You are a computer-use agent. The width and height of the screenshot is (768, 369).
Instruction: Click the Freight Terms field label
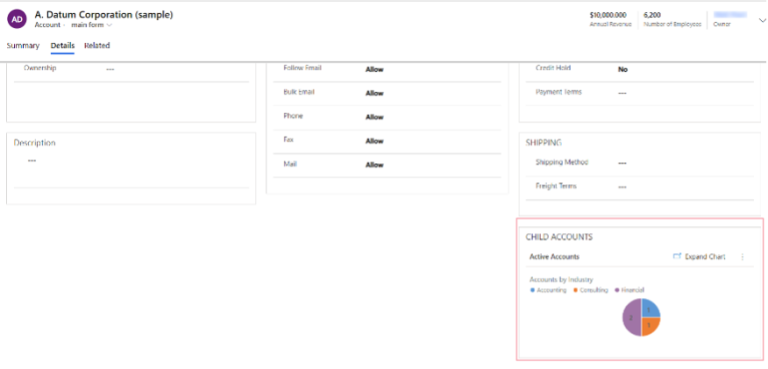[556, 186]
